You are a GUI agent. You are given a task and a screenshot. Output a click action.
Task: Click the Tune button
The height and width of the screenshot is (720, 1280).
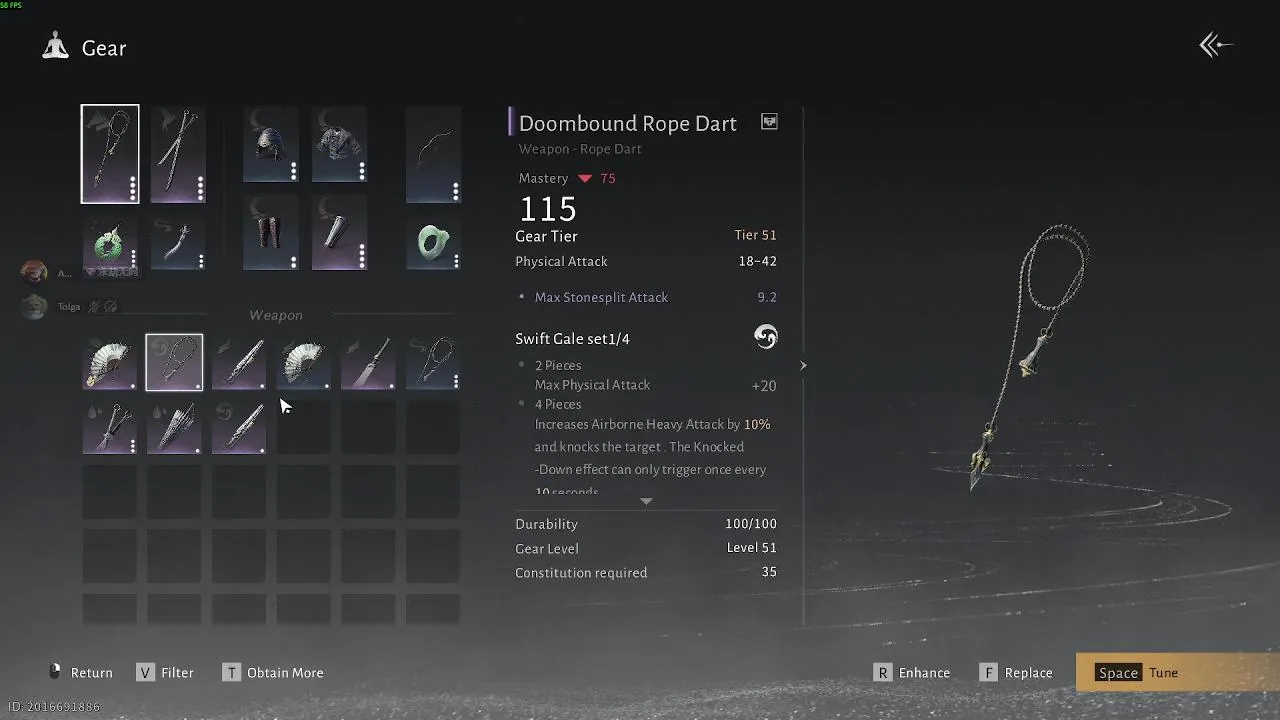[x=1138, y=672]
